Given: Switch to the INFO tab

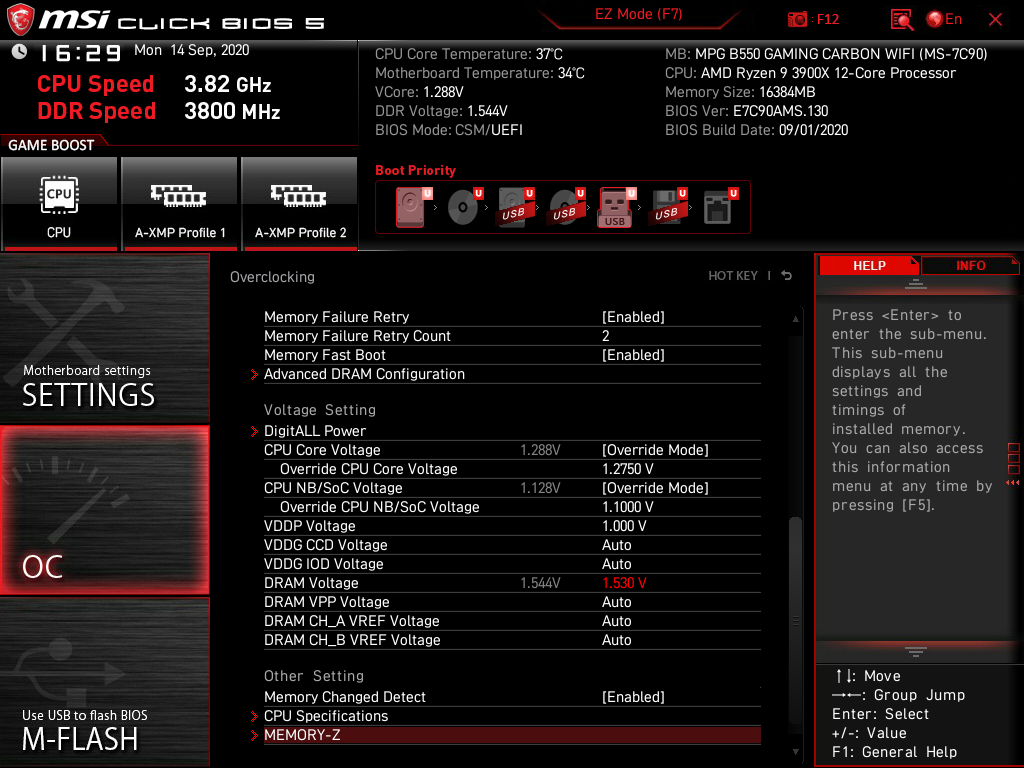Looking at the screenshot, I should click(970, 265).
